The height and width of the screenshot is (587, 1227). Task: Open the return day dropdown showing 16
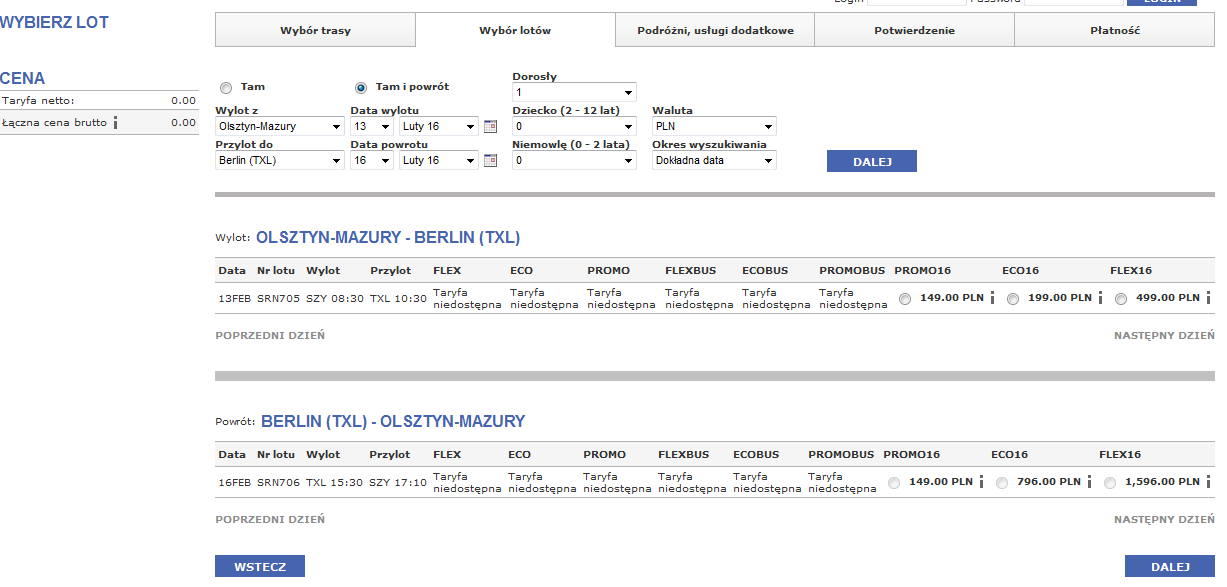[x=372, y=160]
